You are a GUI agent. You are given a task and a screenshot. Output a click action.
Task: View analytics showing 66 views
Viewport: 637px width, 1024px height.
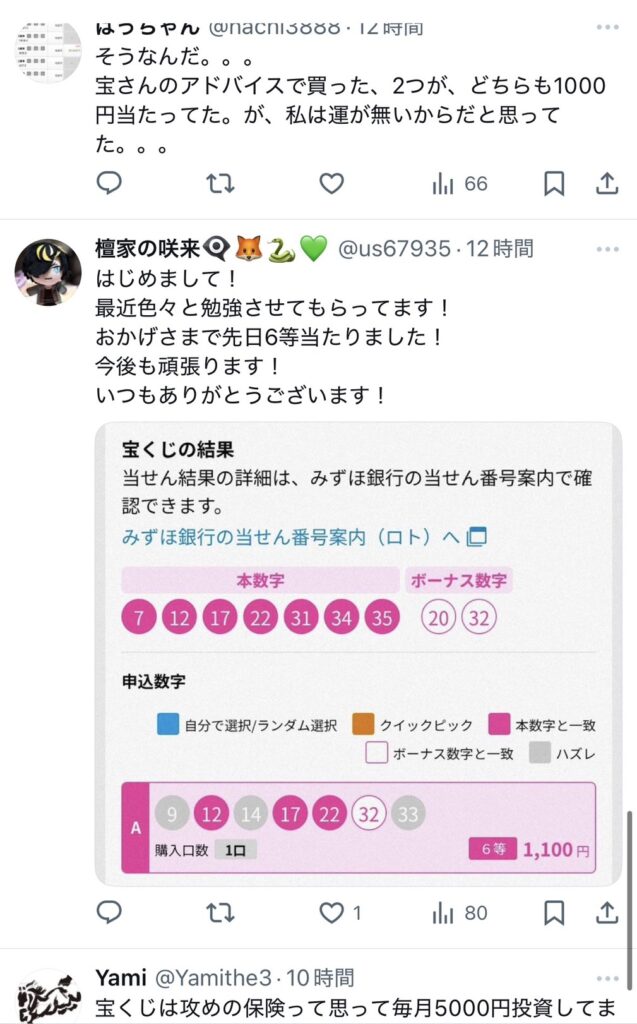459,184
